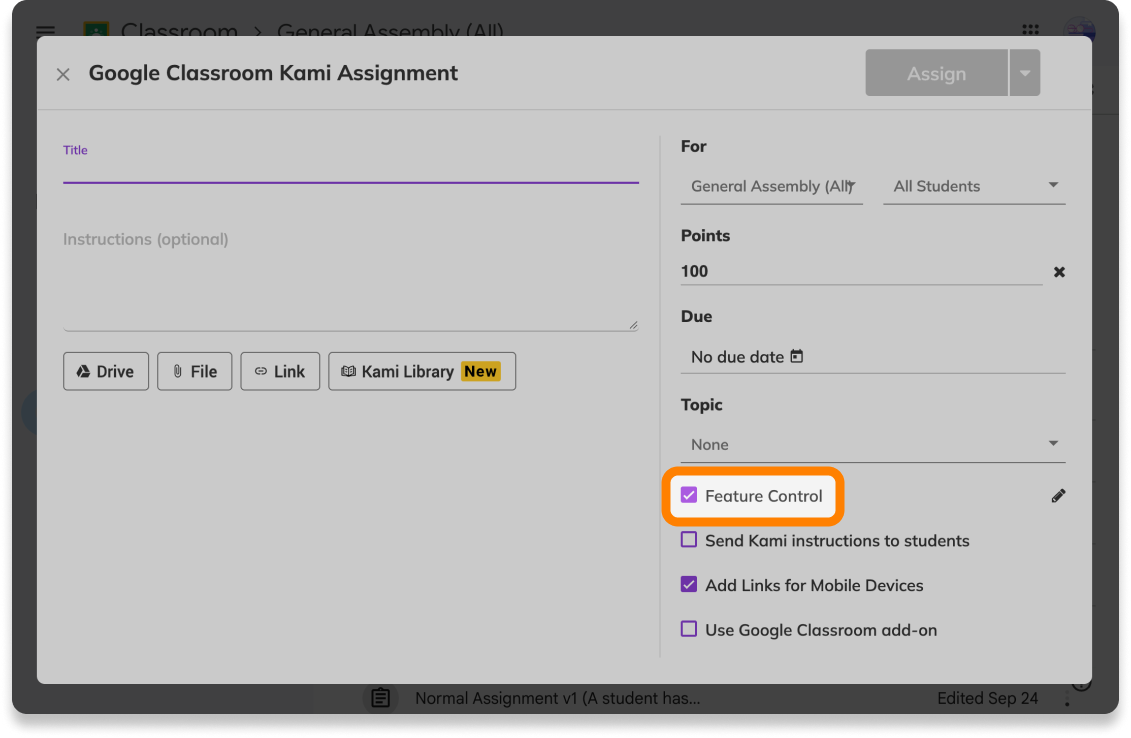Open the hamburger main menu in Classroom
Image resolution: width=1131 pixels, height=738 pixels.
[x=45, y=31]
